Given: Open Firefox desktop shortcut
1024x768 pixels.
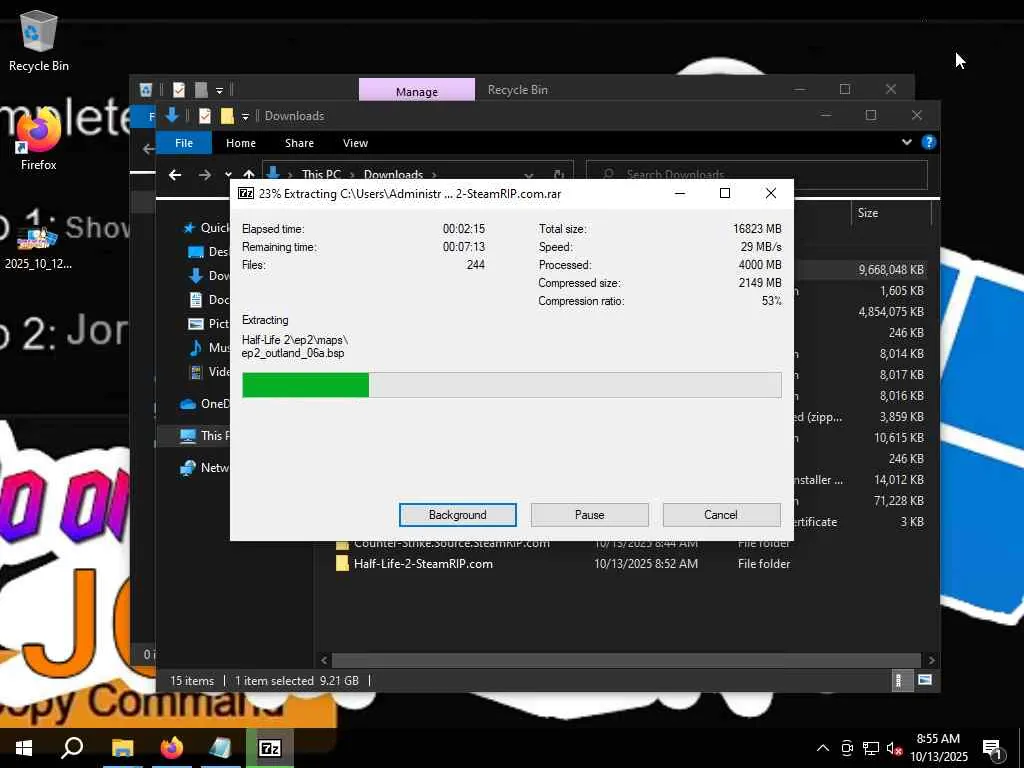Looking at the screenshot, I should 38,140.
